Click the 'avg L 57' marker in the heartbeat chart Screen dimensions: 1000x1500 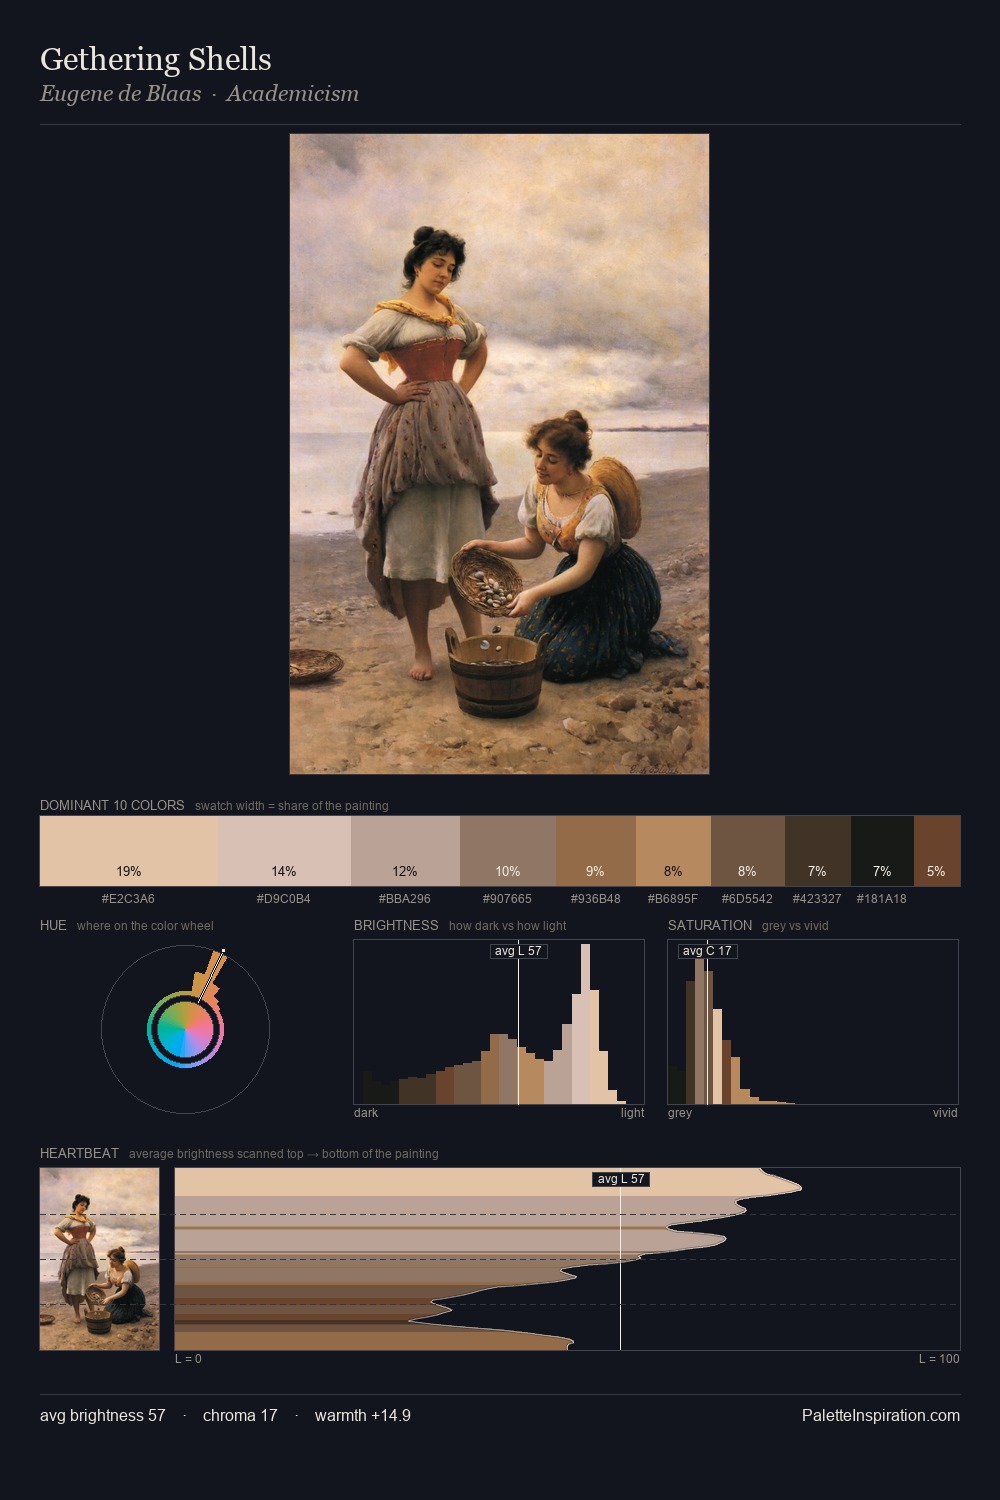tap(621, 1179)
